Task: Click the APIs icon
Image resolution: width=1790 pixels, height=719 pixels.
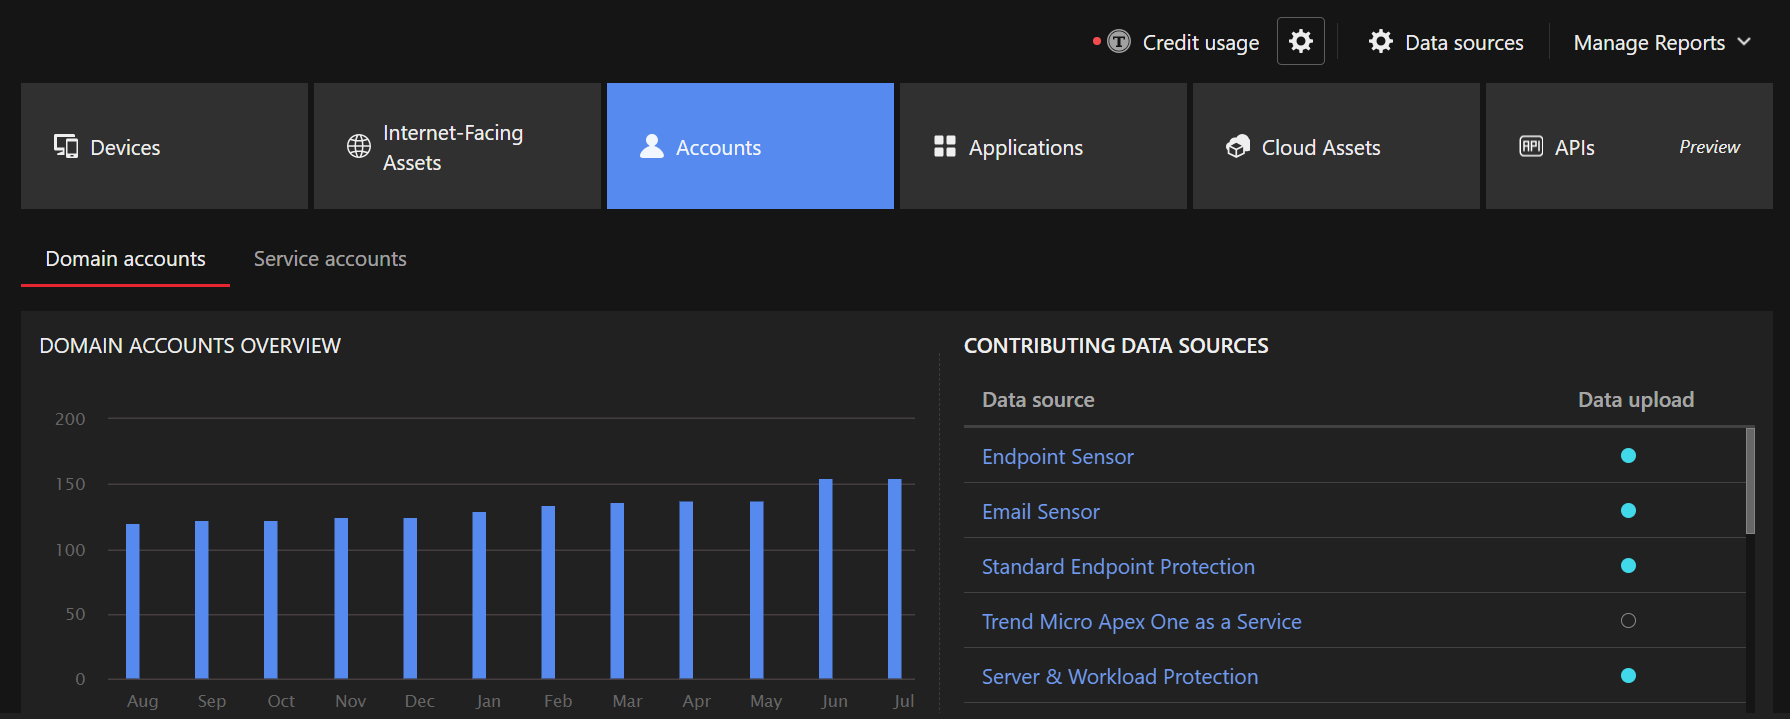Action: coord(1531,147)
